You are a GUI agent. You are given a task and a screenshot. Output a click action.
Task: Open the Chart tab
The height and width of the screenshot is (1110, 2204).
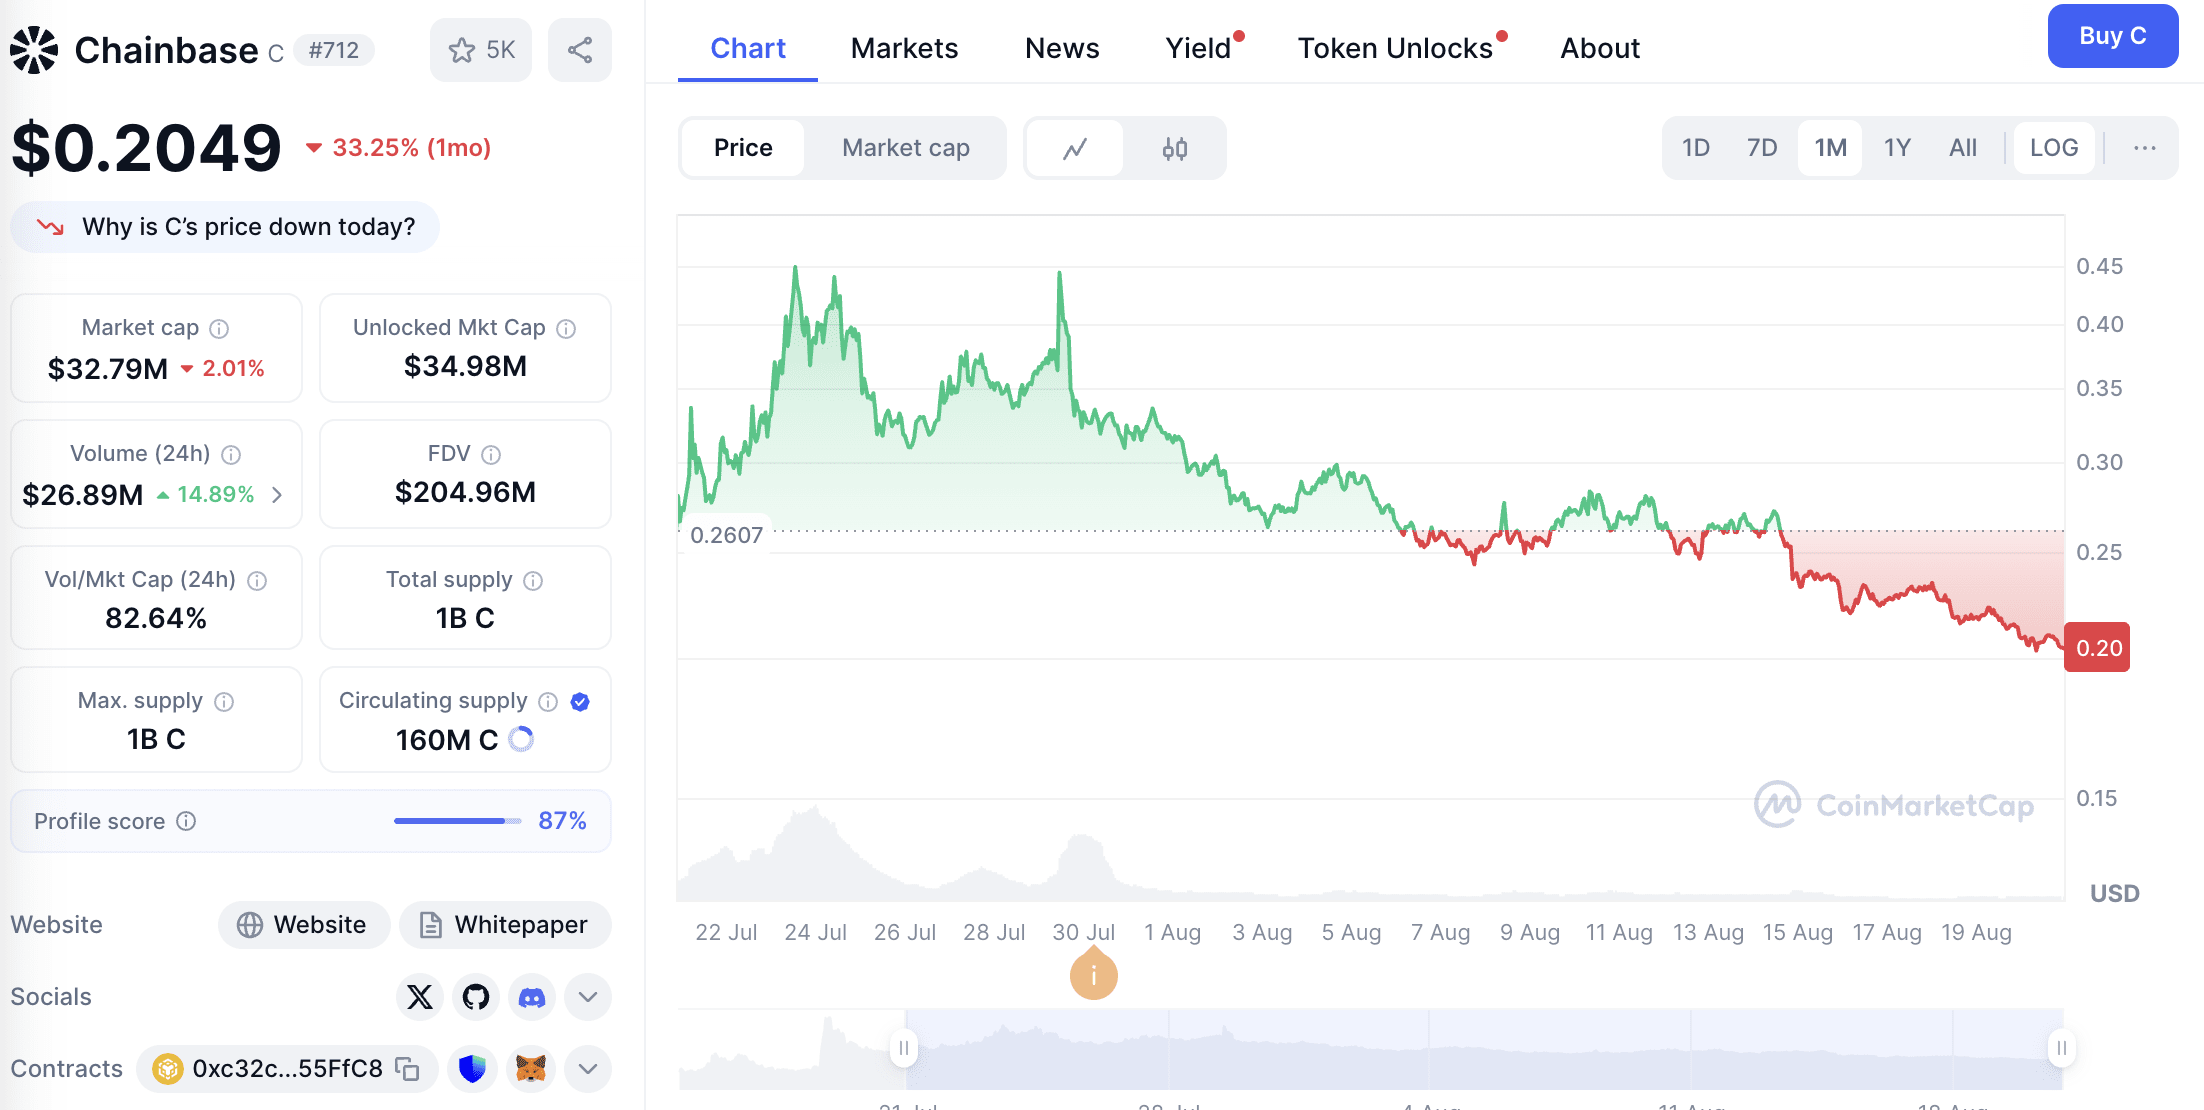point(748,48)
